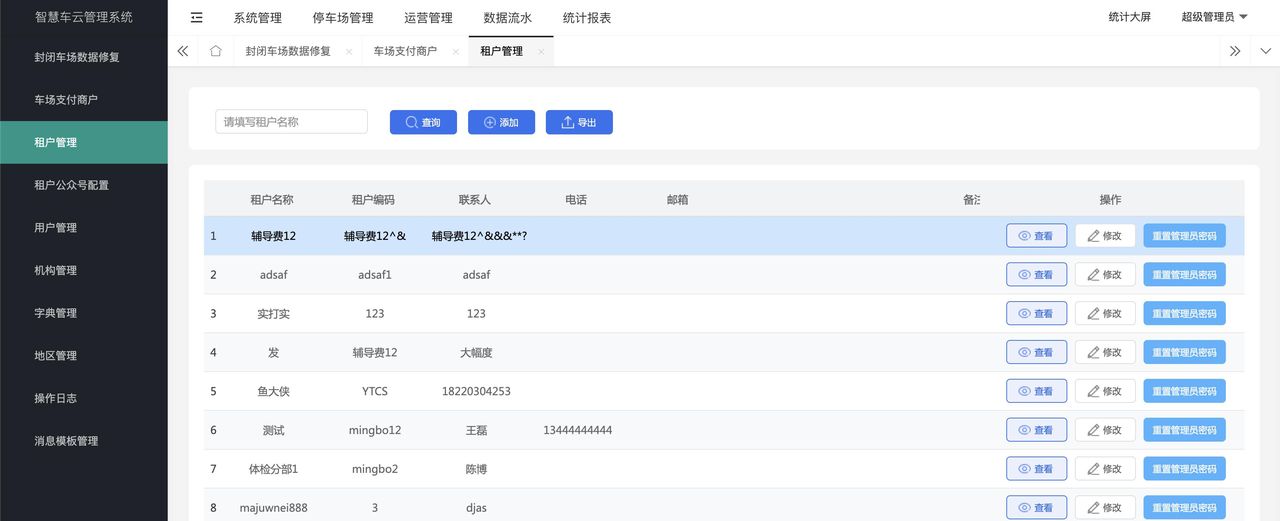View the 实打实 tenant with 查看

click(x=1036, y=313)
